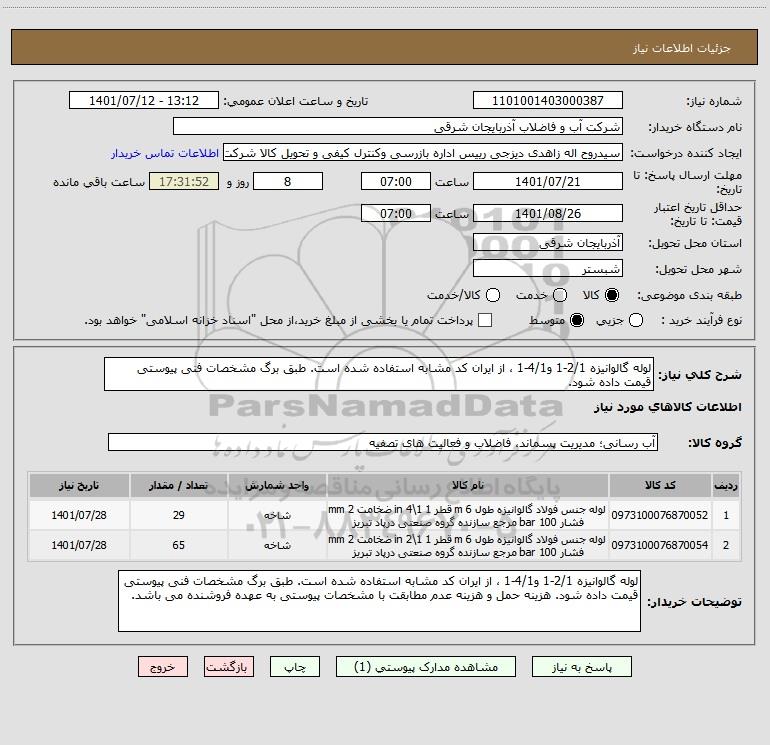Click the تاریخ نیاز column header
The height and width of the screenshot is (745, 770).
79,485
